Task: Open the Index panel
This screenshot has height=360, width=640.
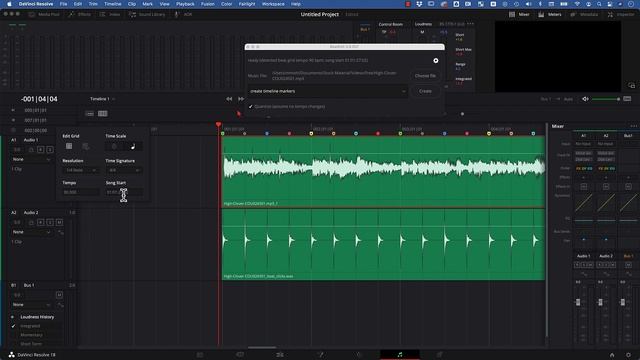Action: pyautogui.click(x=110, y=14)
